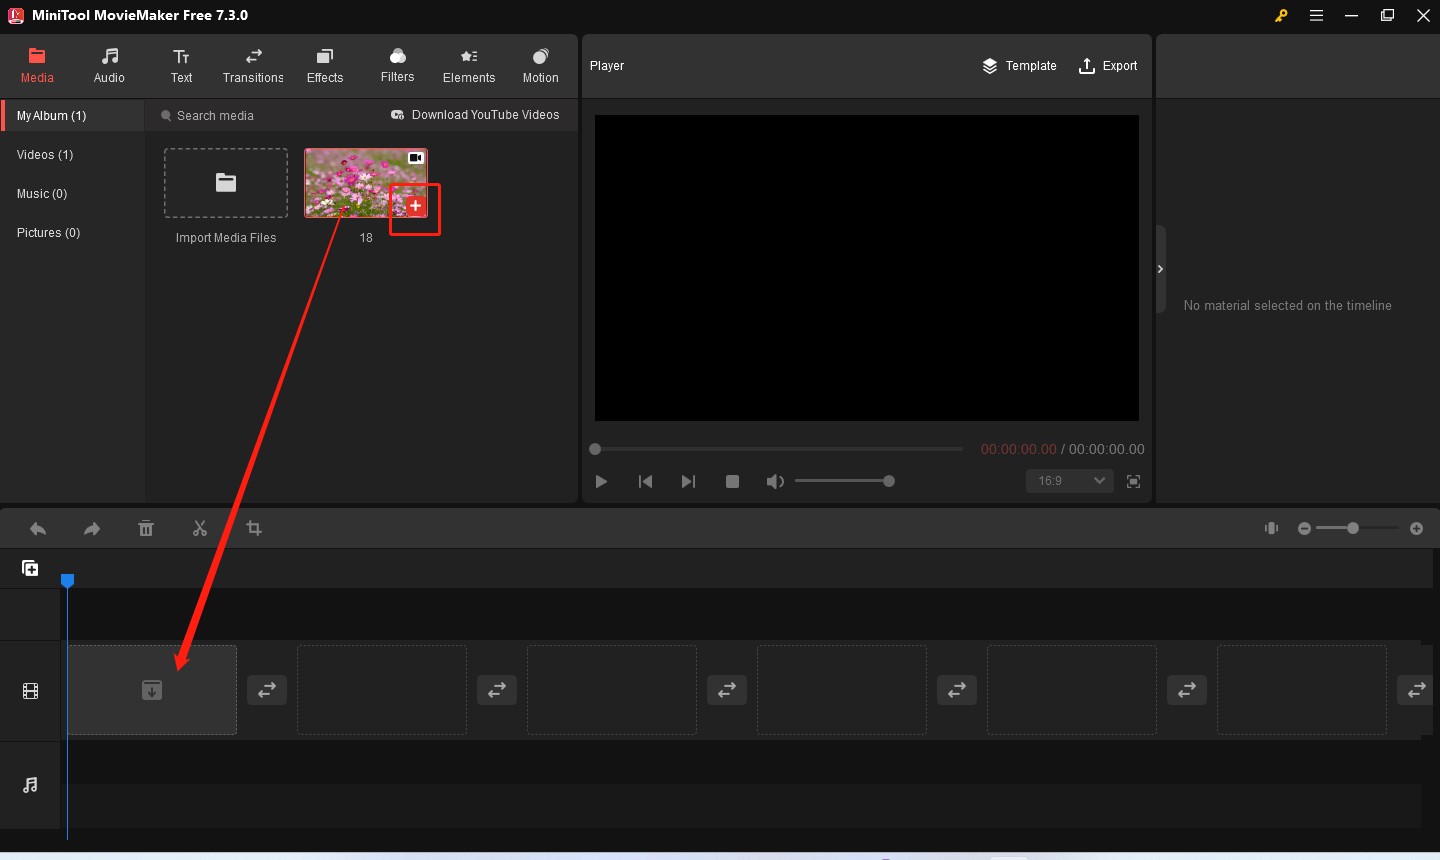Open the Text tab
1440x860 pixels.
point(181,66)
